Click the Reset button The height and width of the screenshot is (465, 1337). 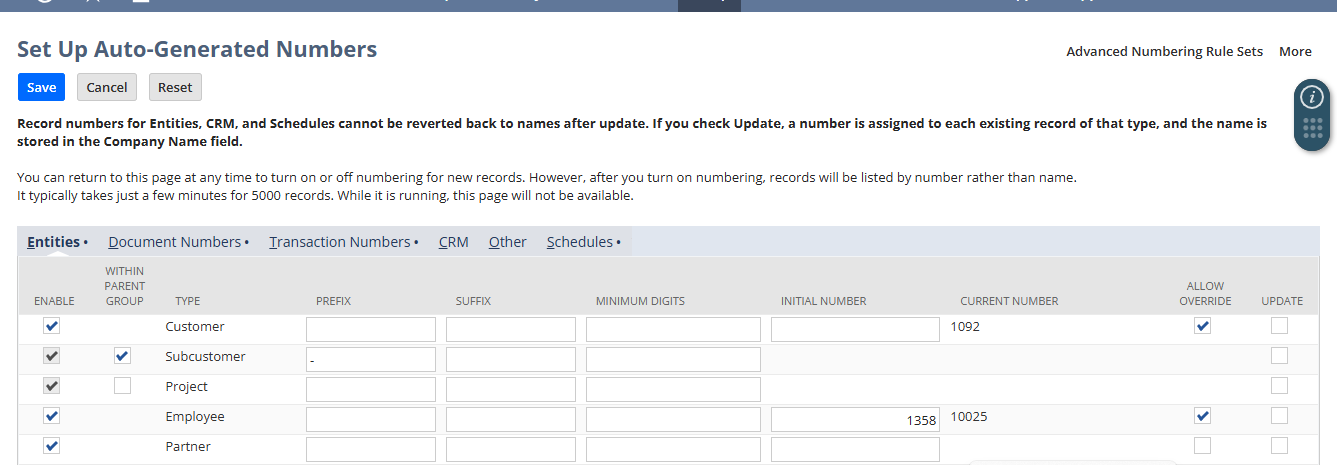click(175, 87)
